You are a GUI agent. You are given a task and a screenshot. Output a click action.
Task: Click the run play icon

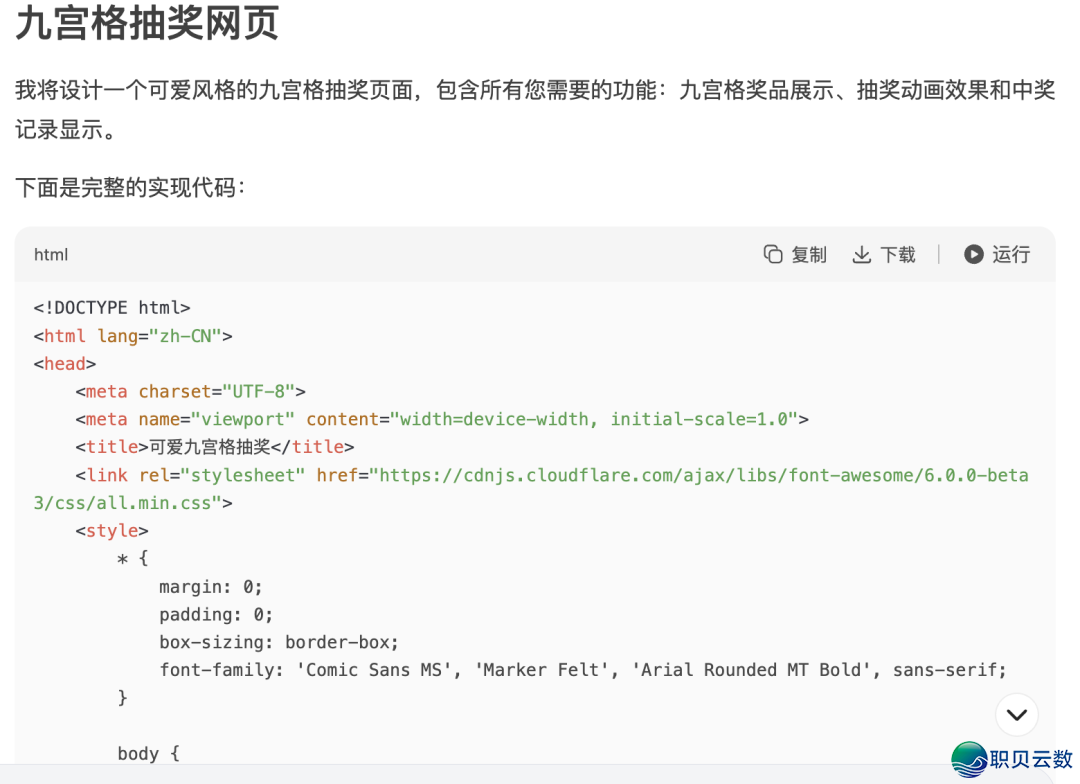pos(973,254)
